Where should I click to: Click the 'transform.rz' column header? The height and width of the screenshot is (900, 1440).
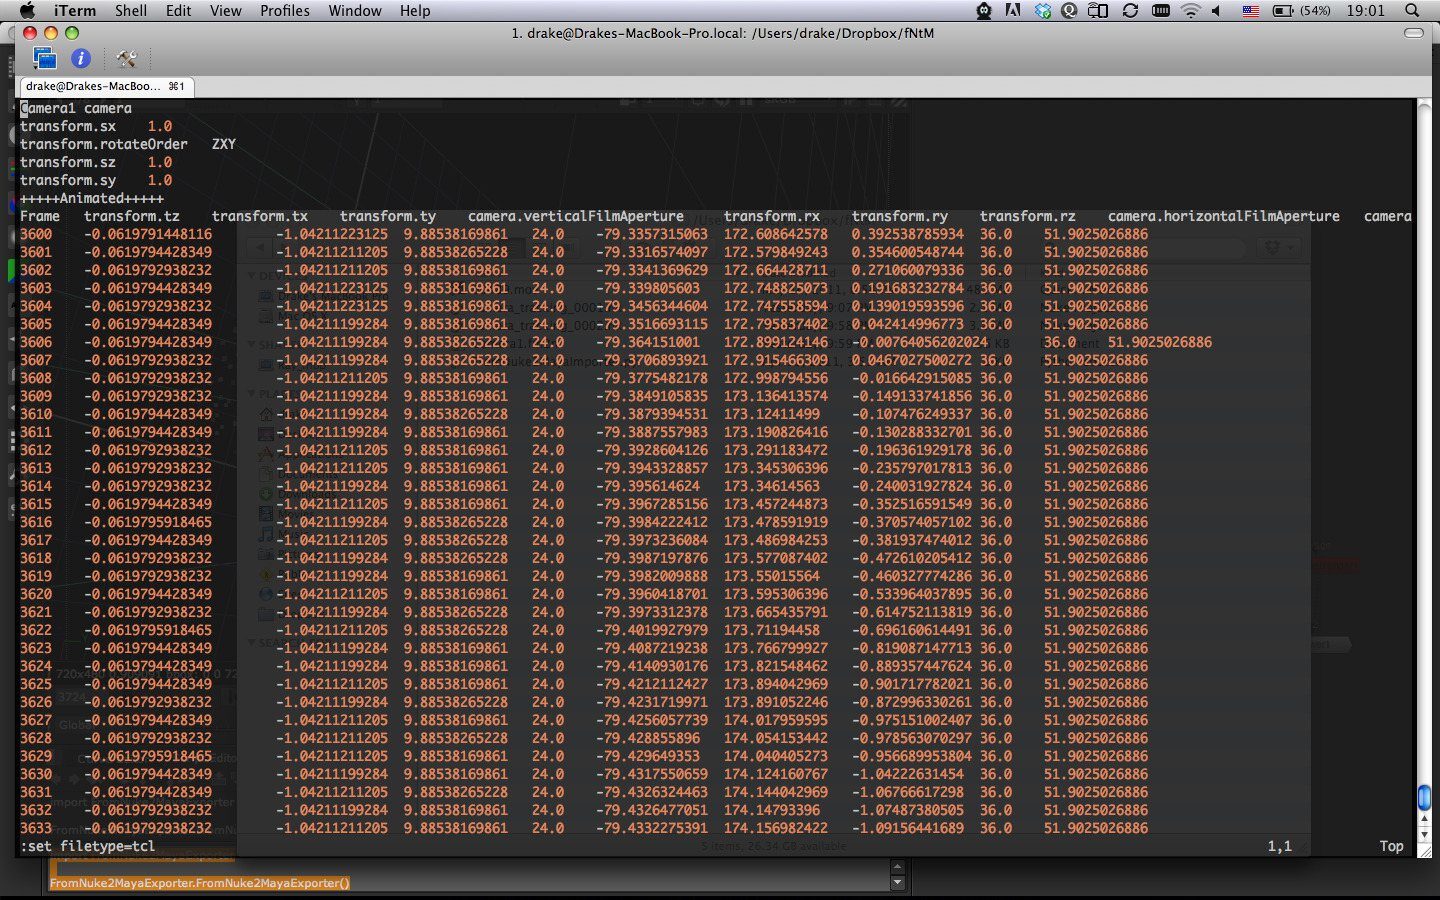(1028, 216)
